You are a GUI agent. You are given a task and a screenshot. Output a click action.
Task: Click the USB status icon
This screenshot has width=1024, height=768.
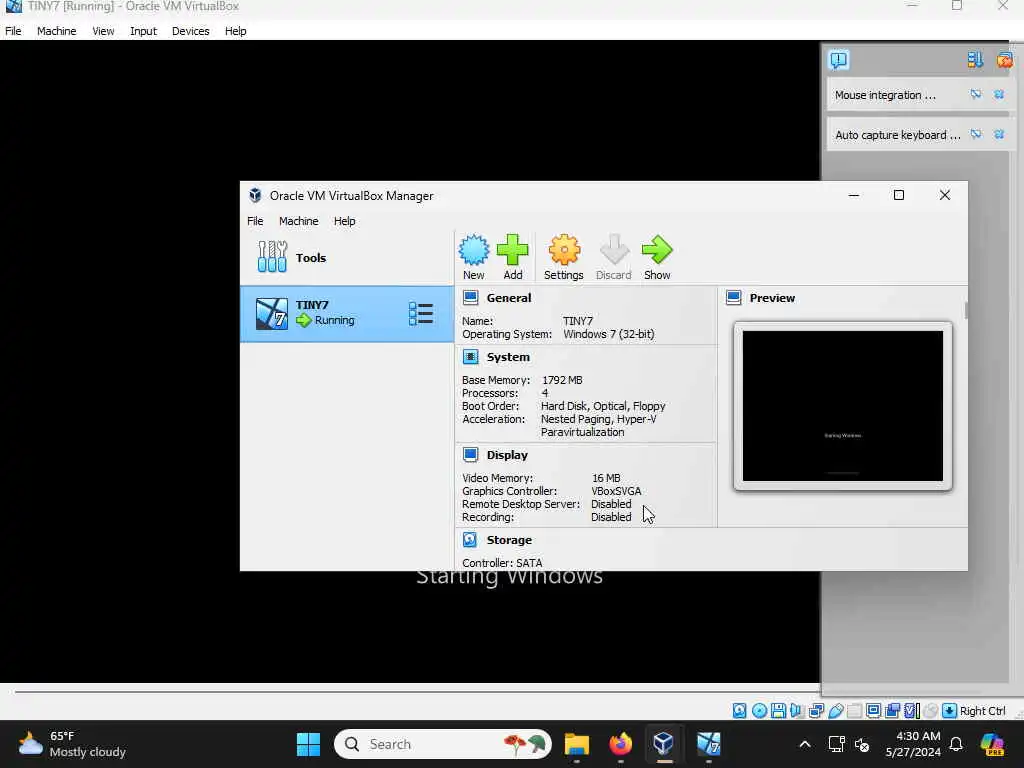tap(836, 711)
